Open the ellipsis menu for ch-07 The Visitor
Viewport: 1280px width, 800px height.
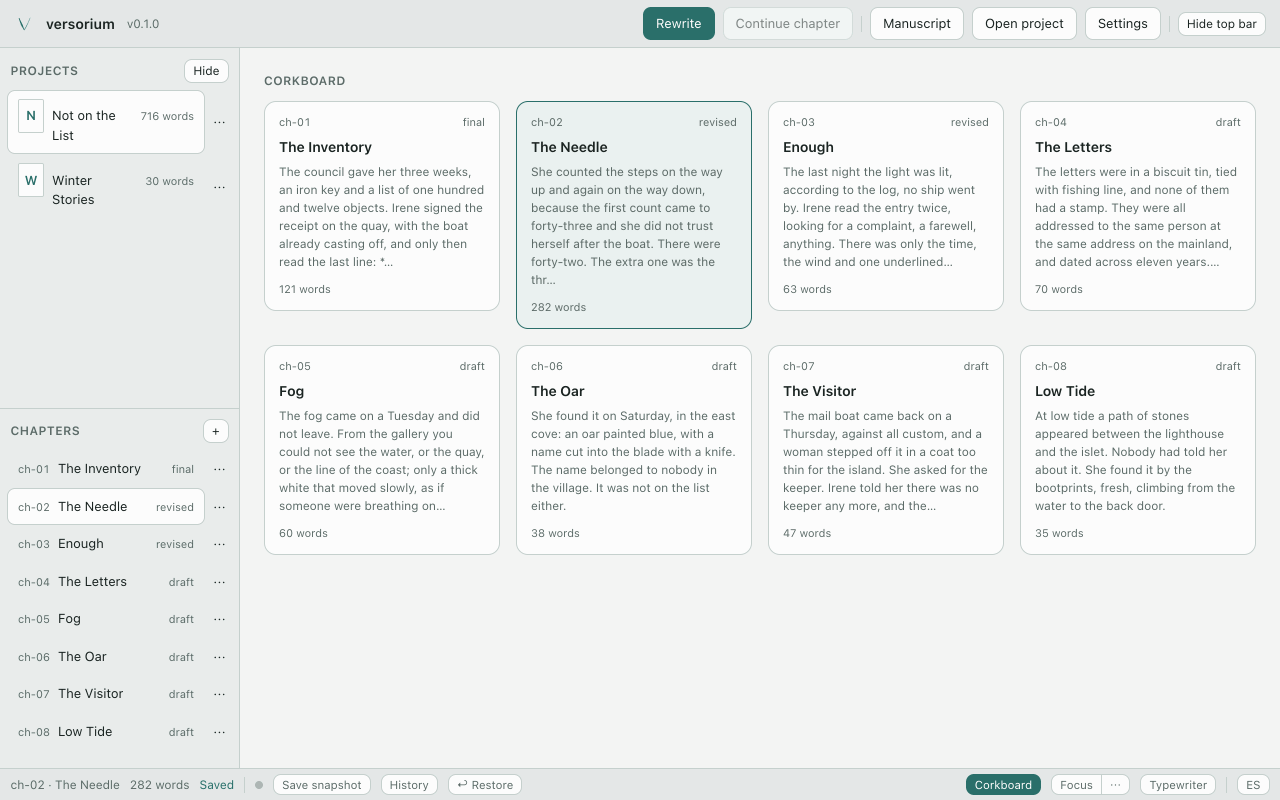coord(220,694)
